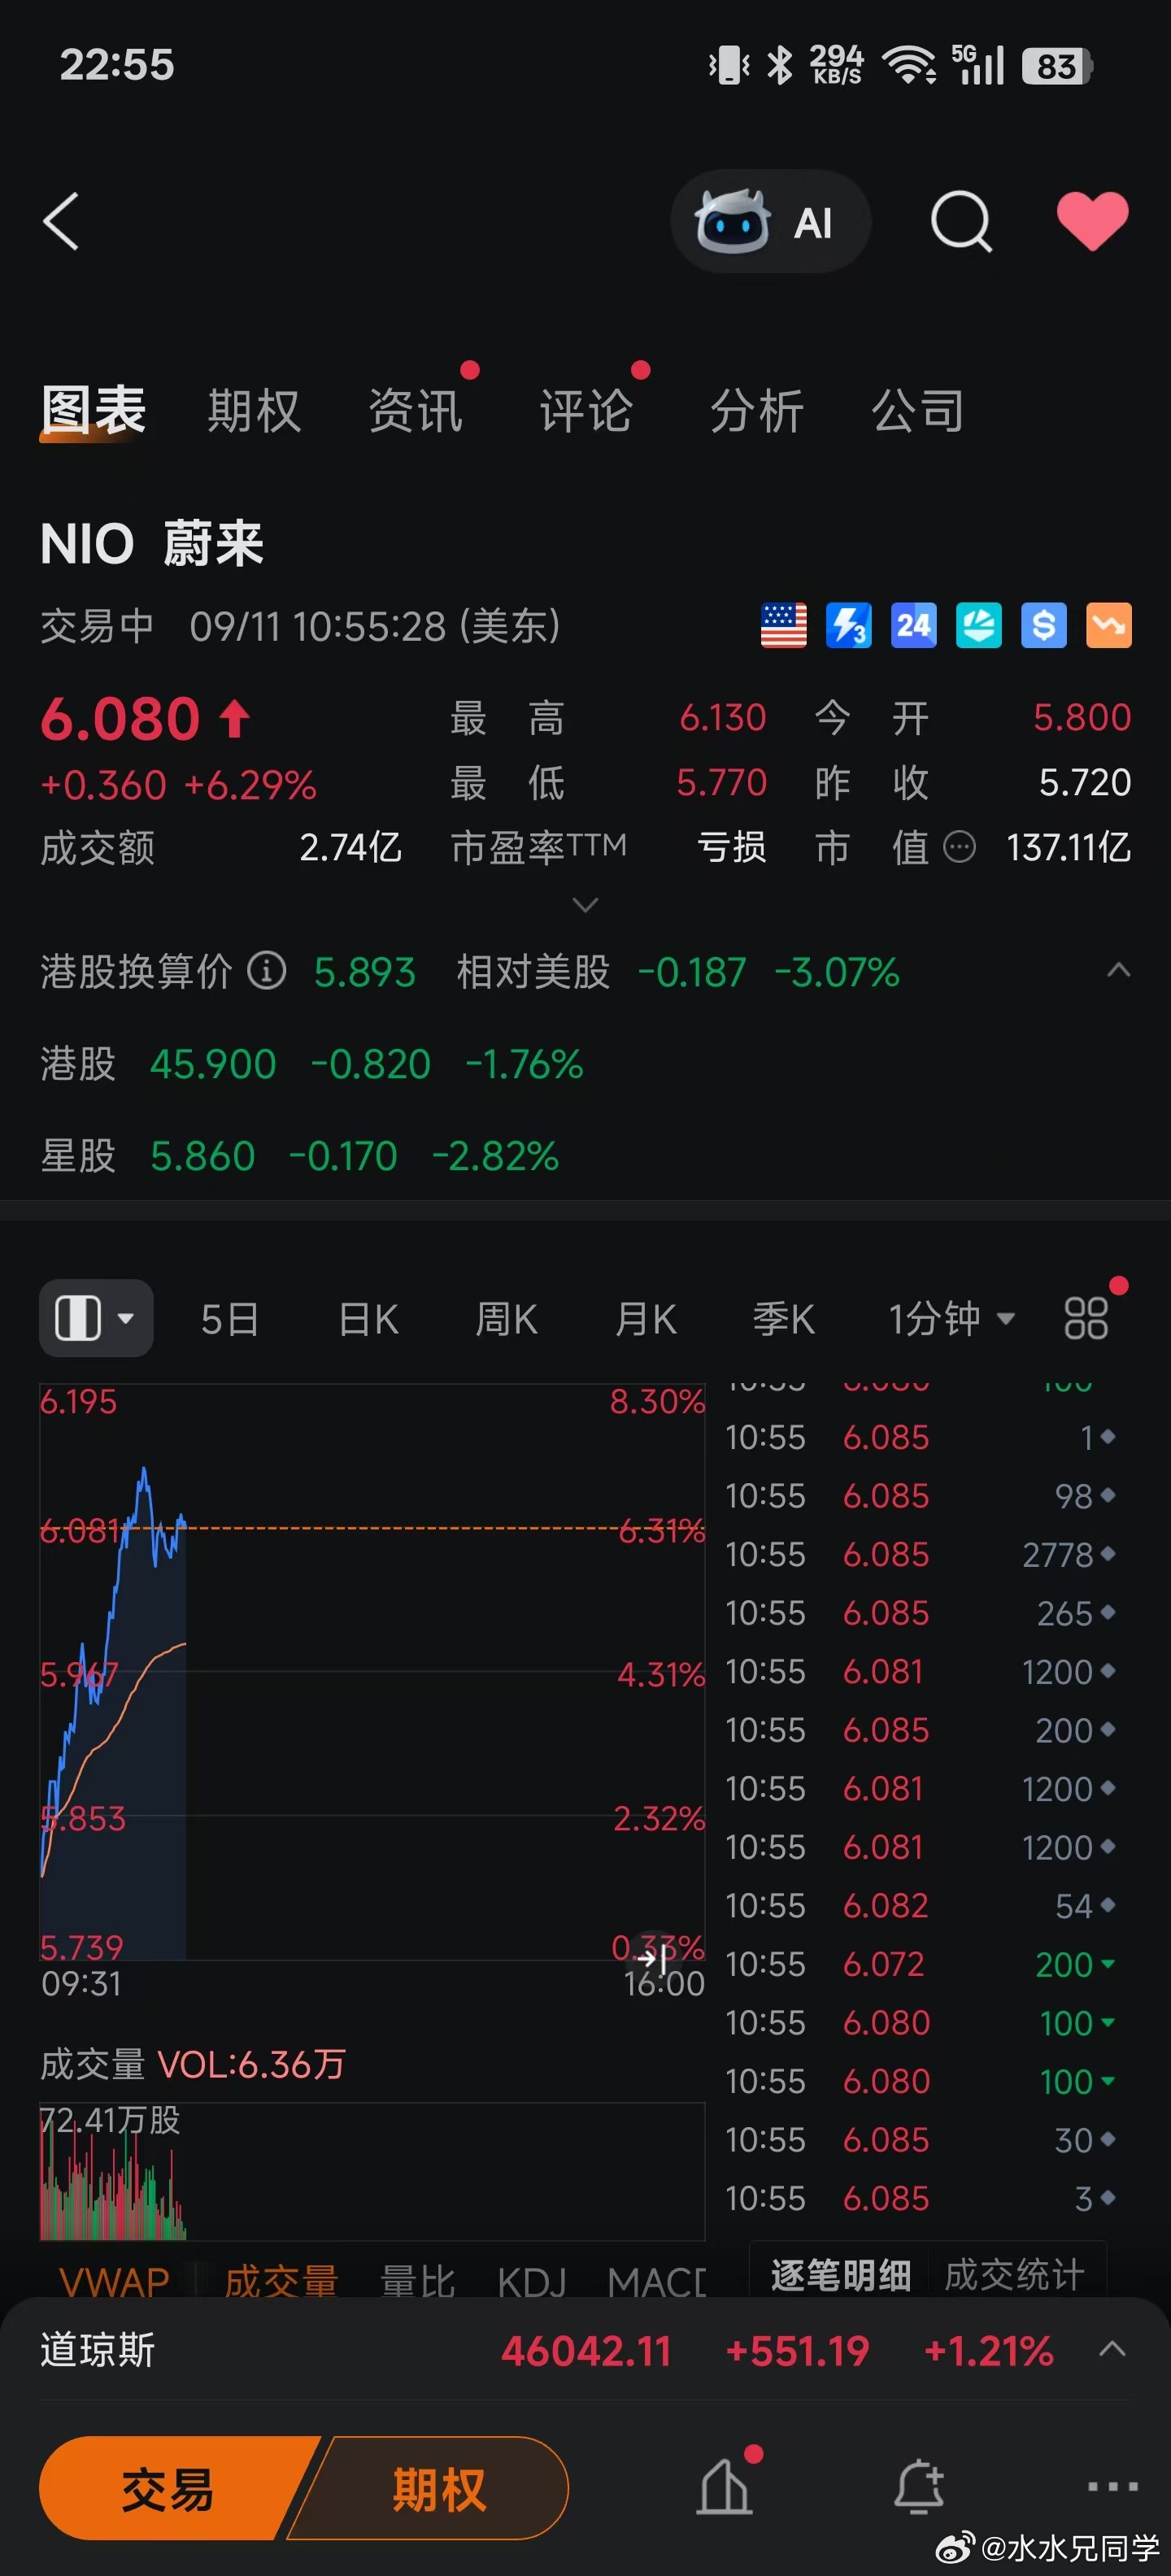Open the three-dots more menu

(x=1112, y=2486)
